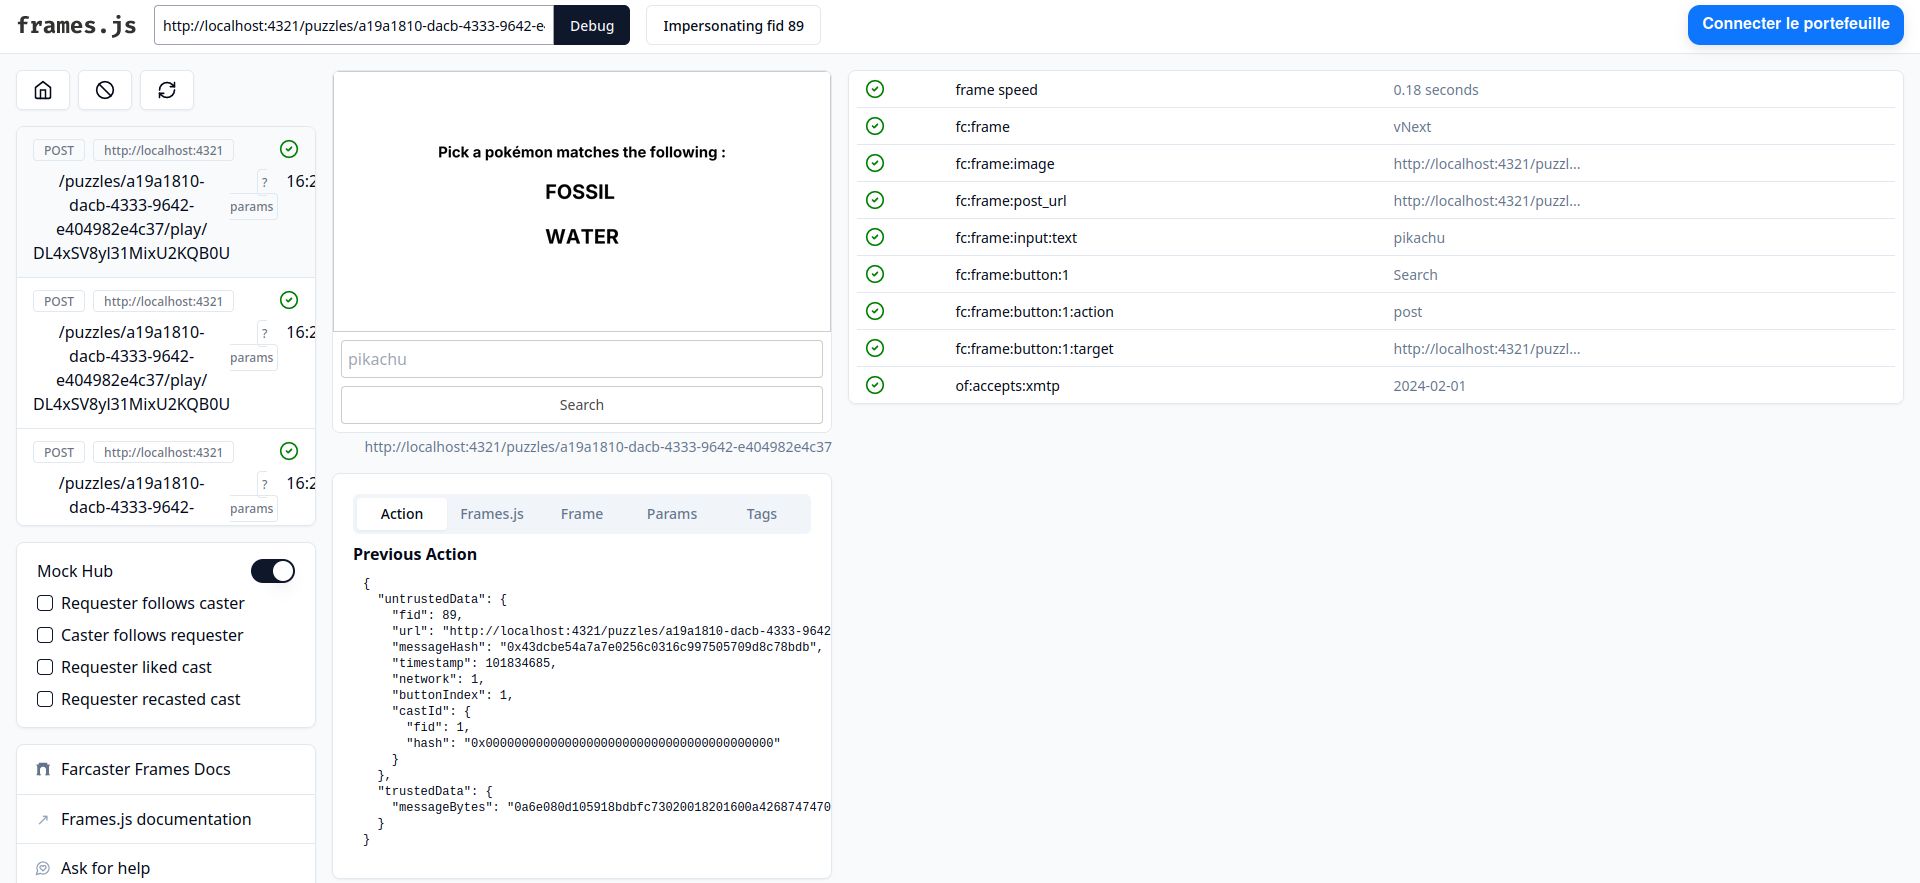Open the Frame tab
This screenshot has width=1920, height=883.
582,514
